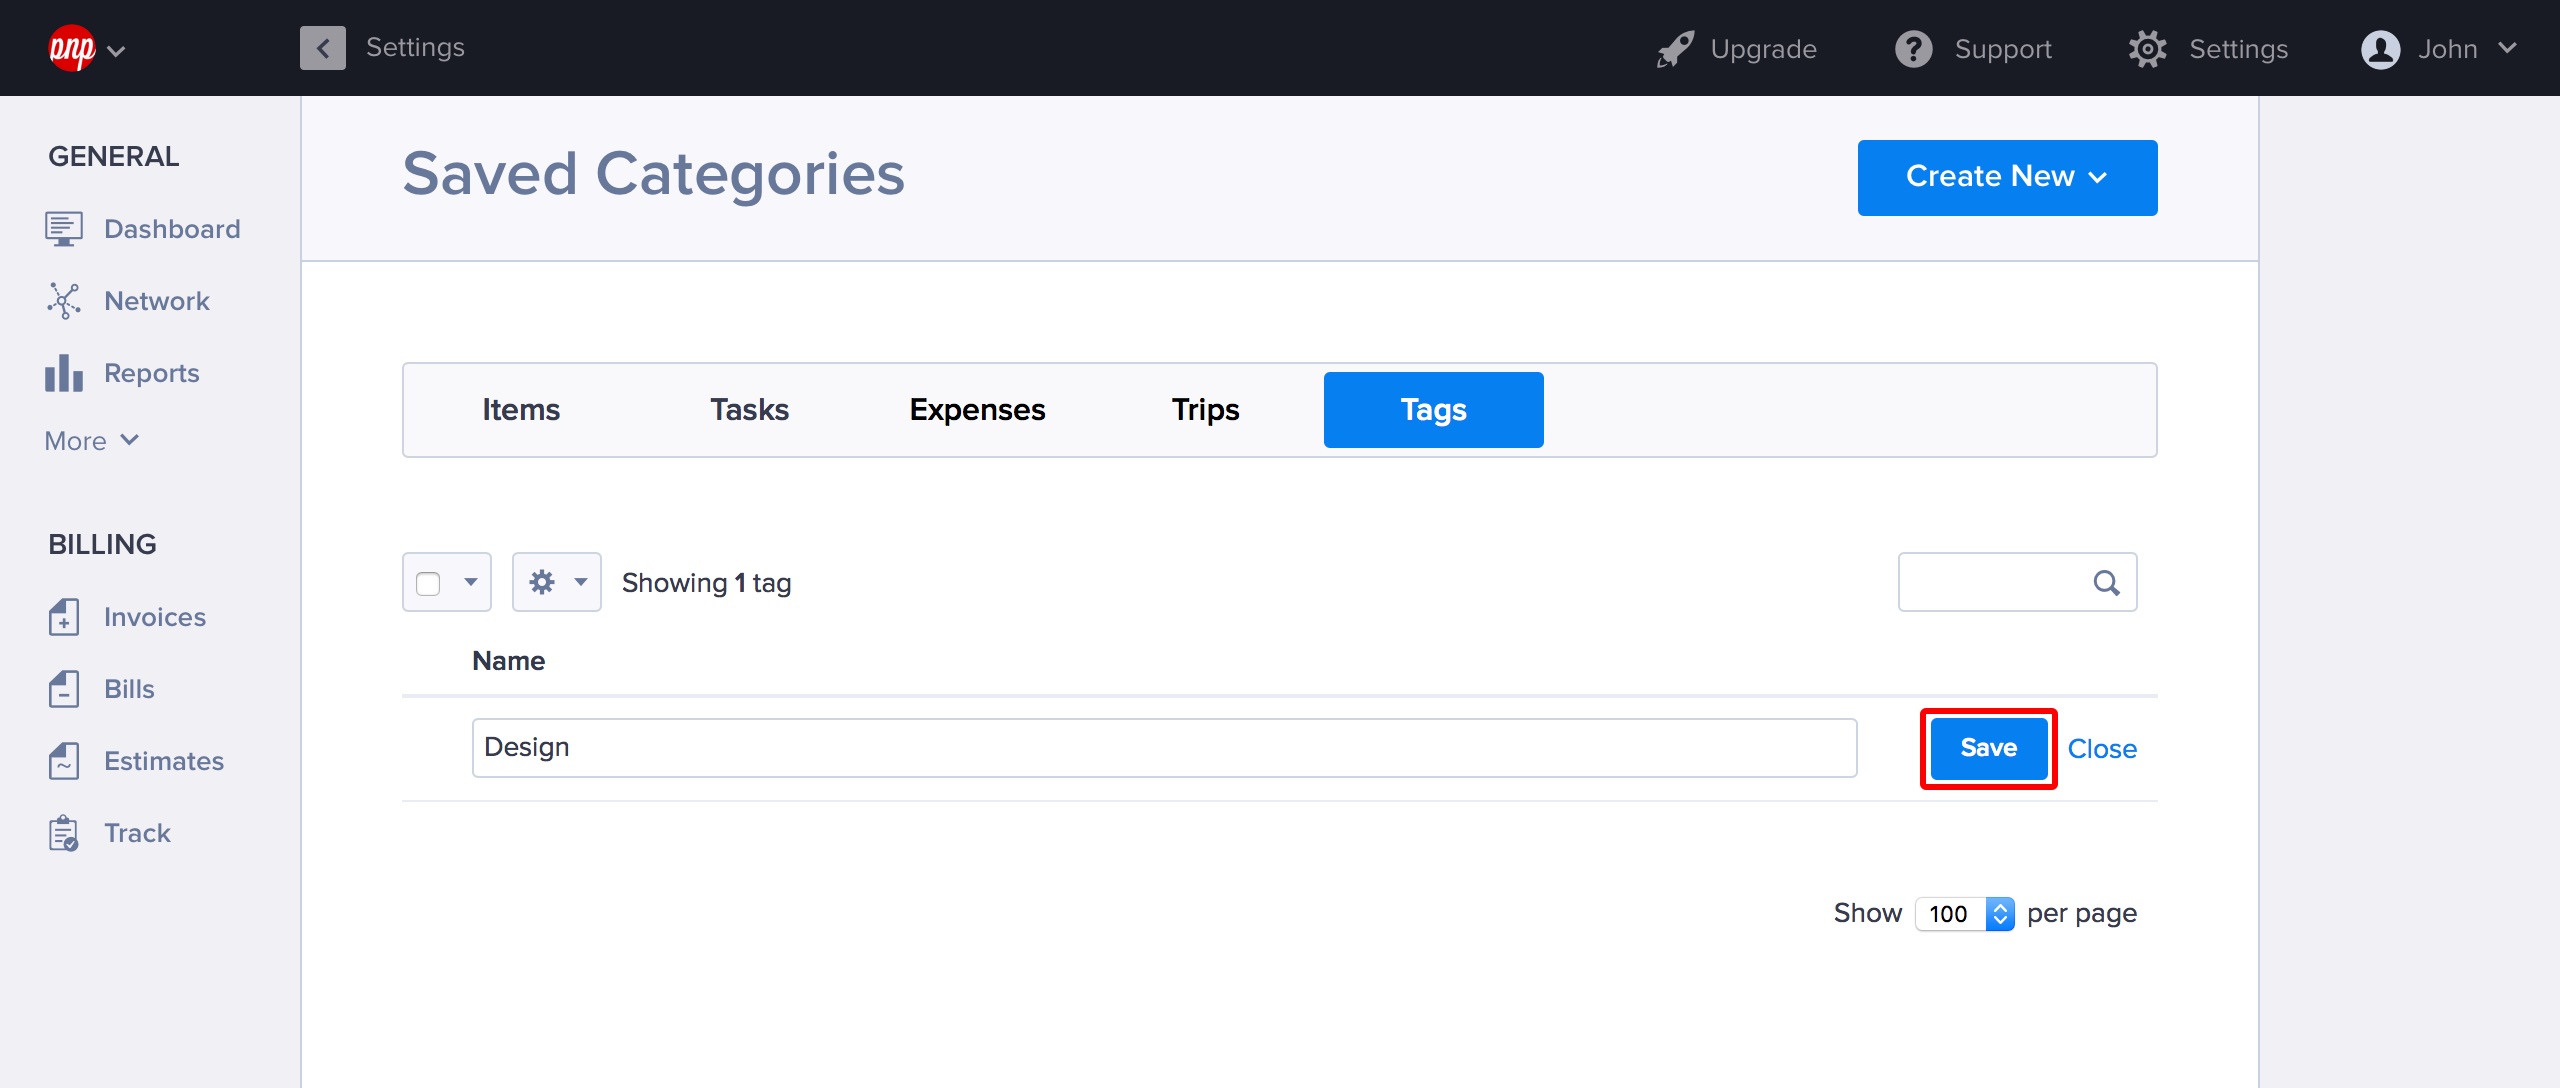Click the Estimates document icon
The image size is (2560, 1088).
(x=63, y=761)
